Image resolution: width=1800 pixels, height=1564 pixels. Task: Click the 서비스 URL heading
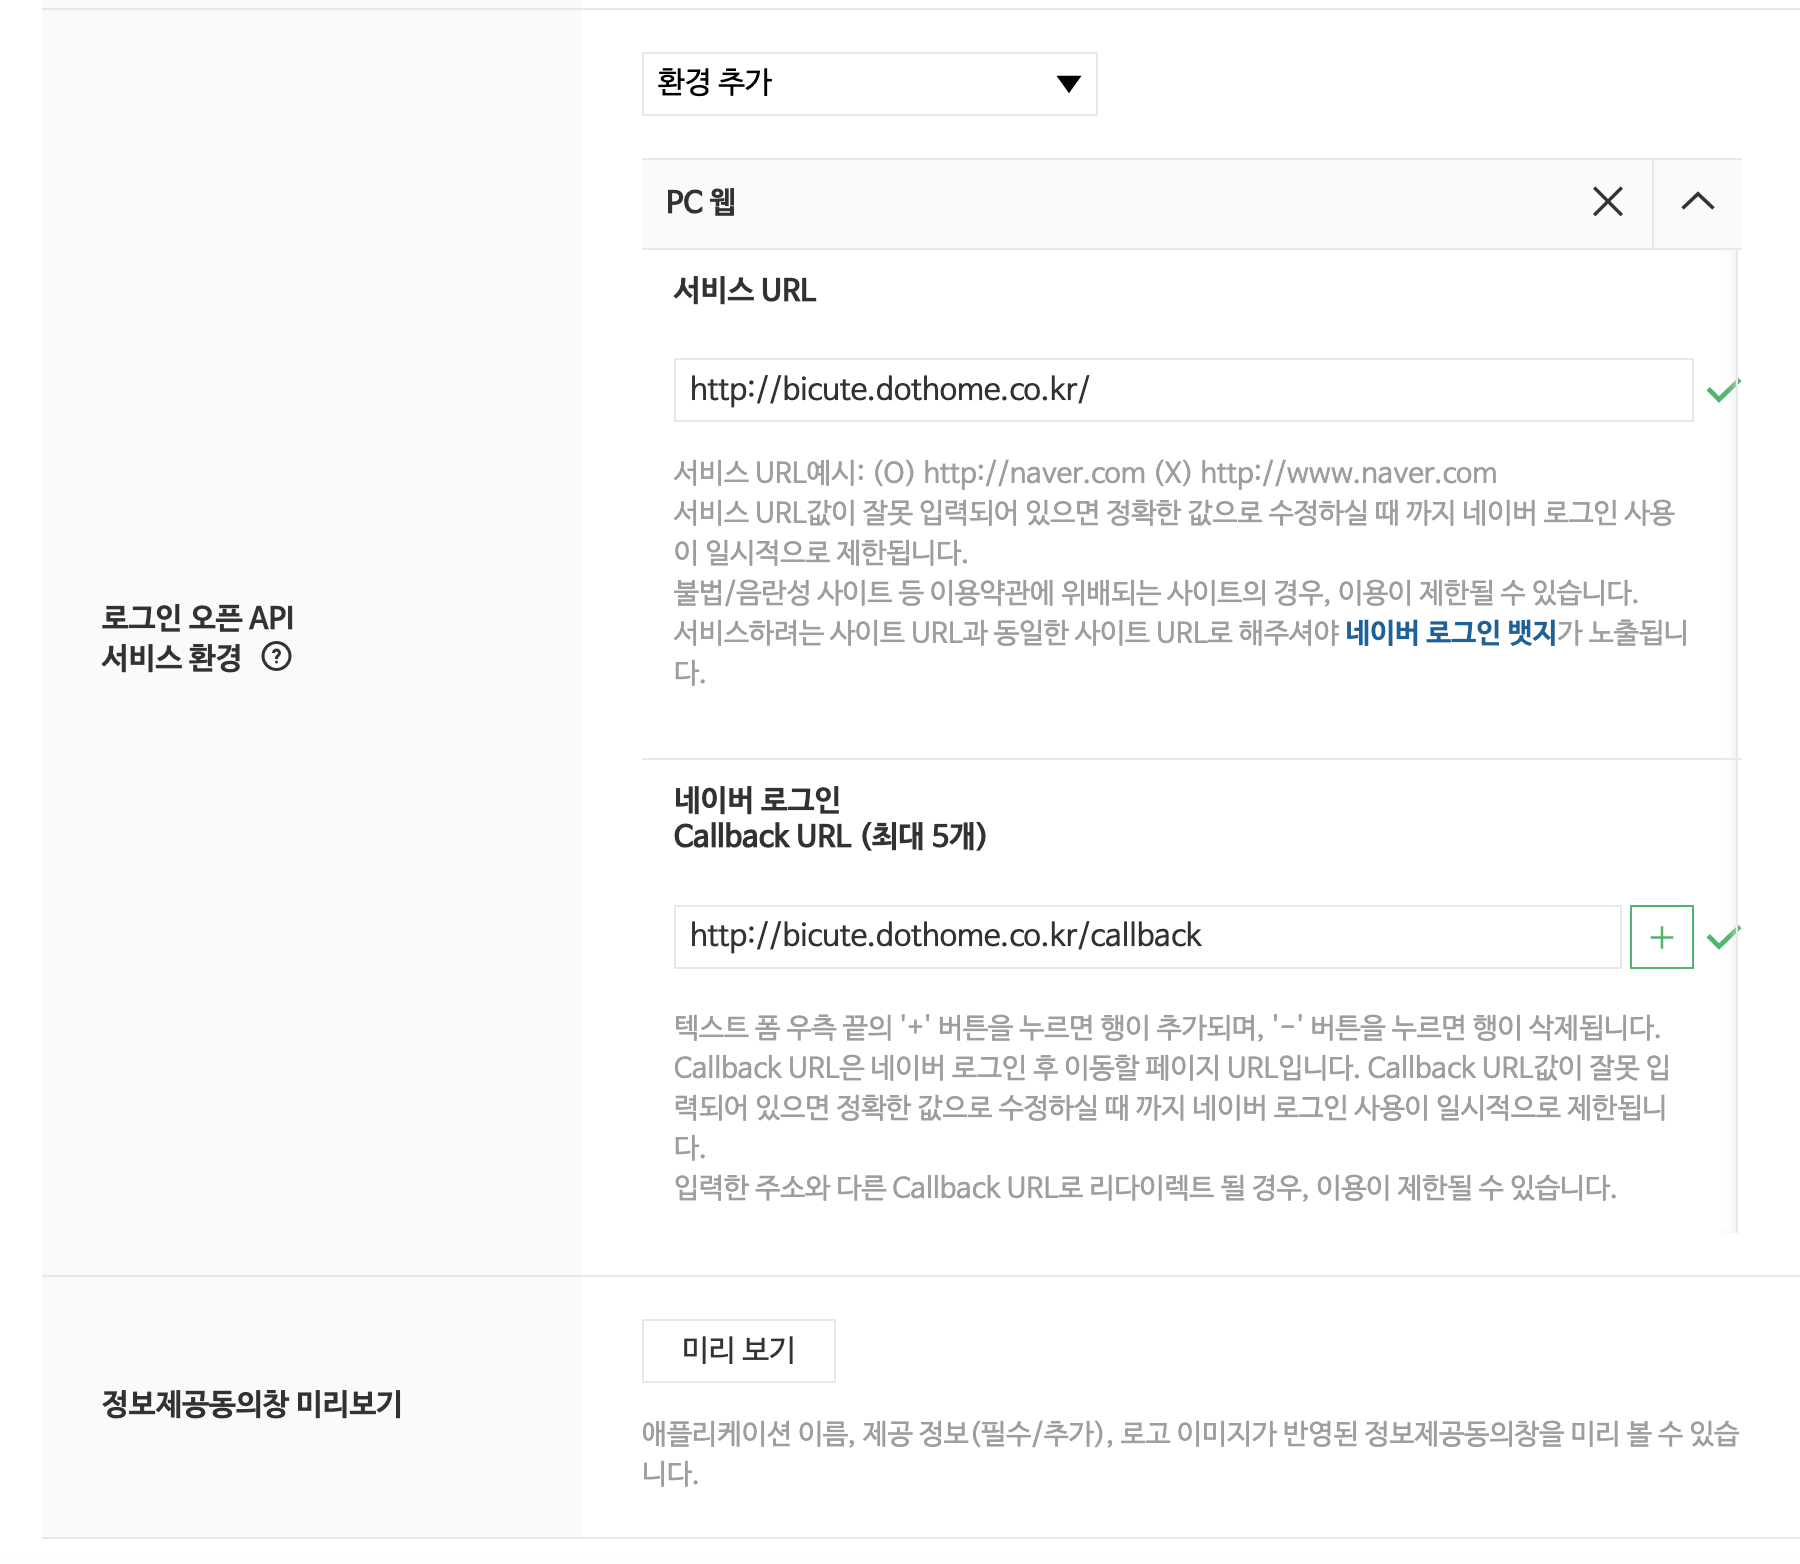[745, 290]
